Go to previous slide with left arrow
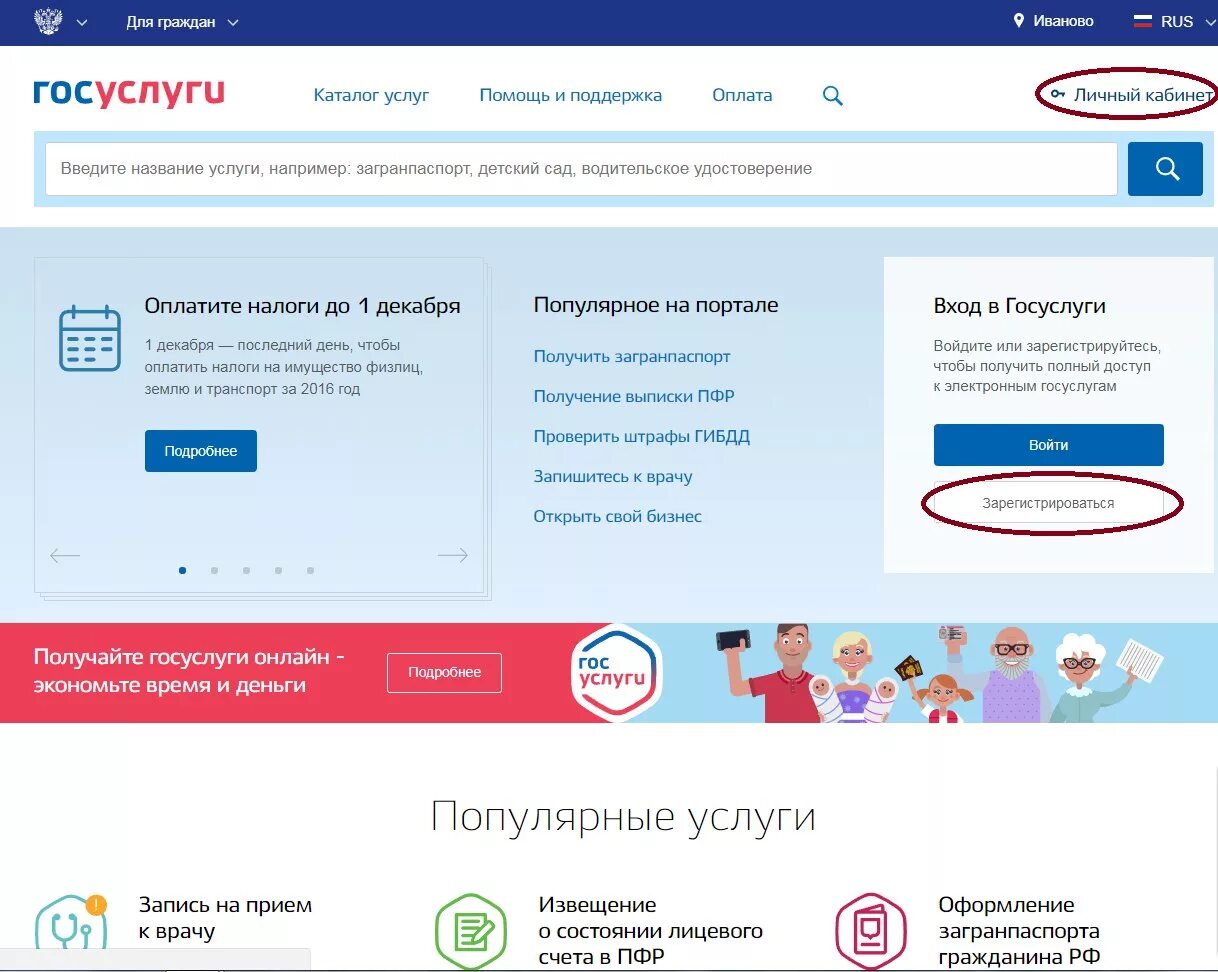 (x=65, y=555)
